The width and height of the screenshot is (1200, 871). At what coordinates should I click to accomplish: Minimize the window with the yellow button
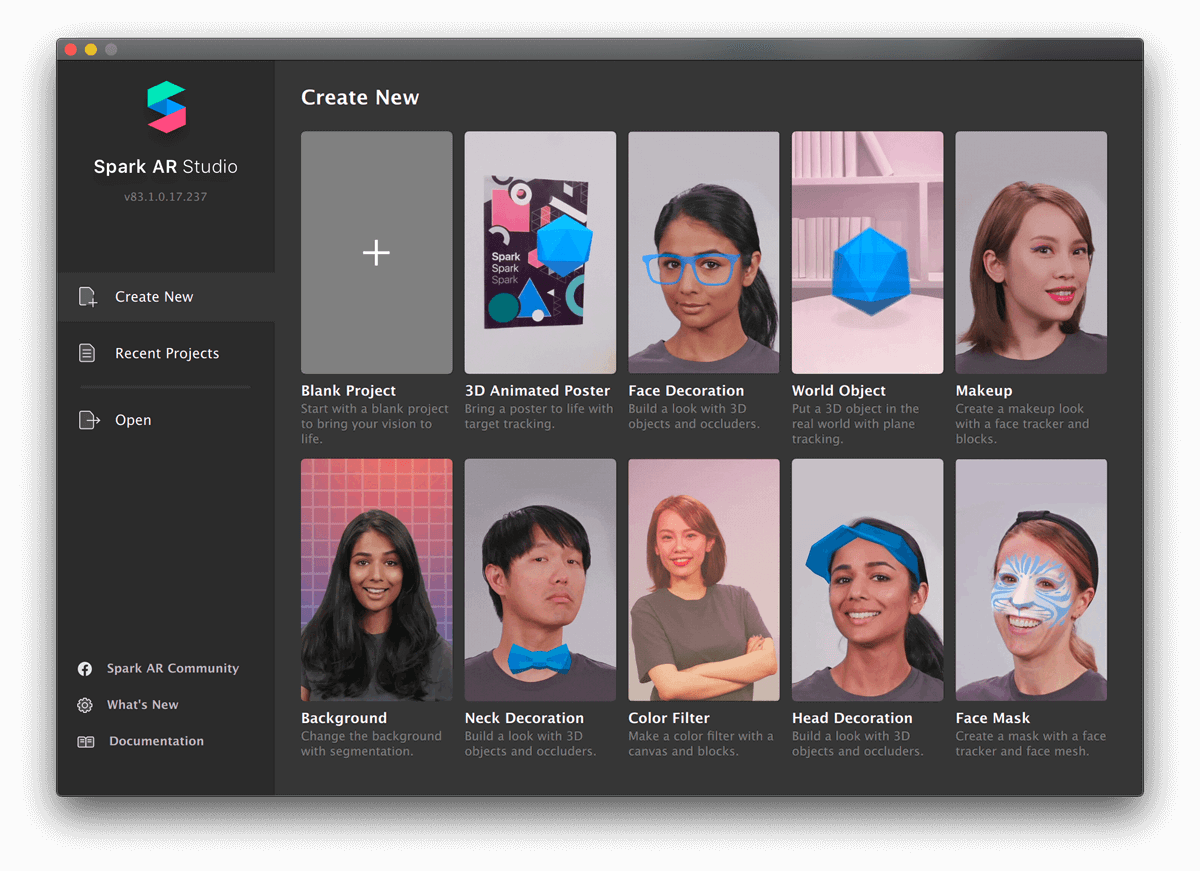(x=91, y=49)
